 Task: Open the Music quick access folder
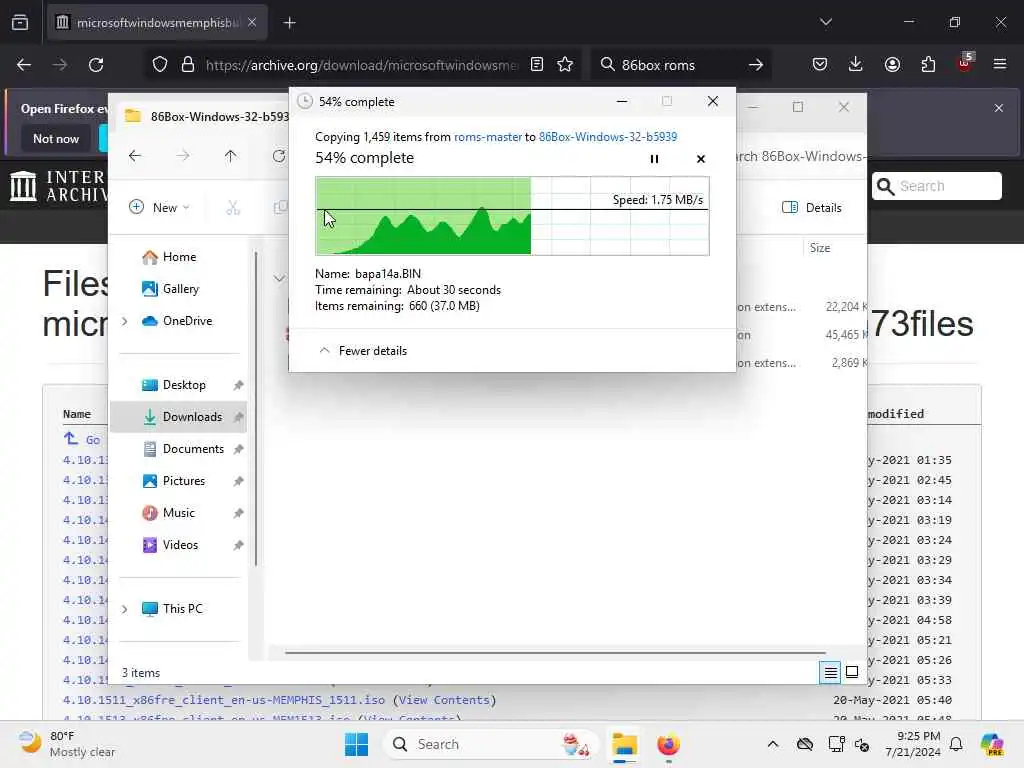pyautogui.click(x=168, y=513)
